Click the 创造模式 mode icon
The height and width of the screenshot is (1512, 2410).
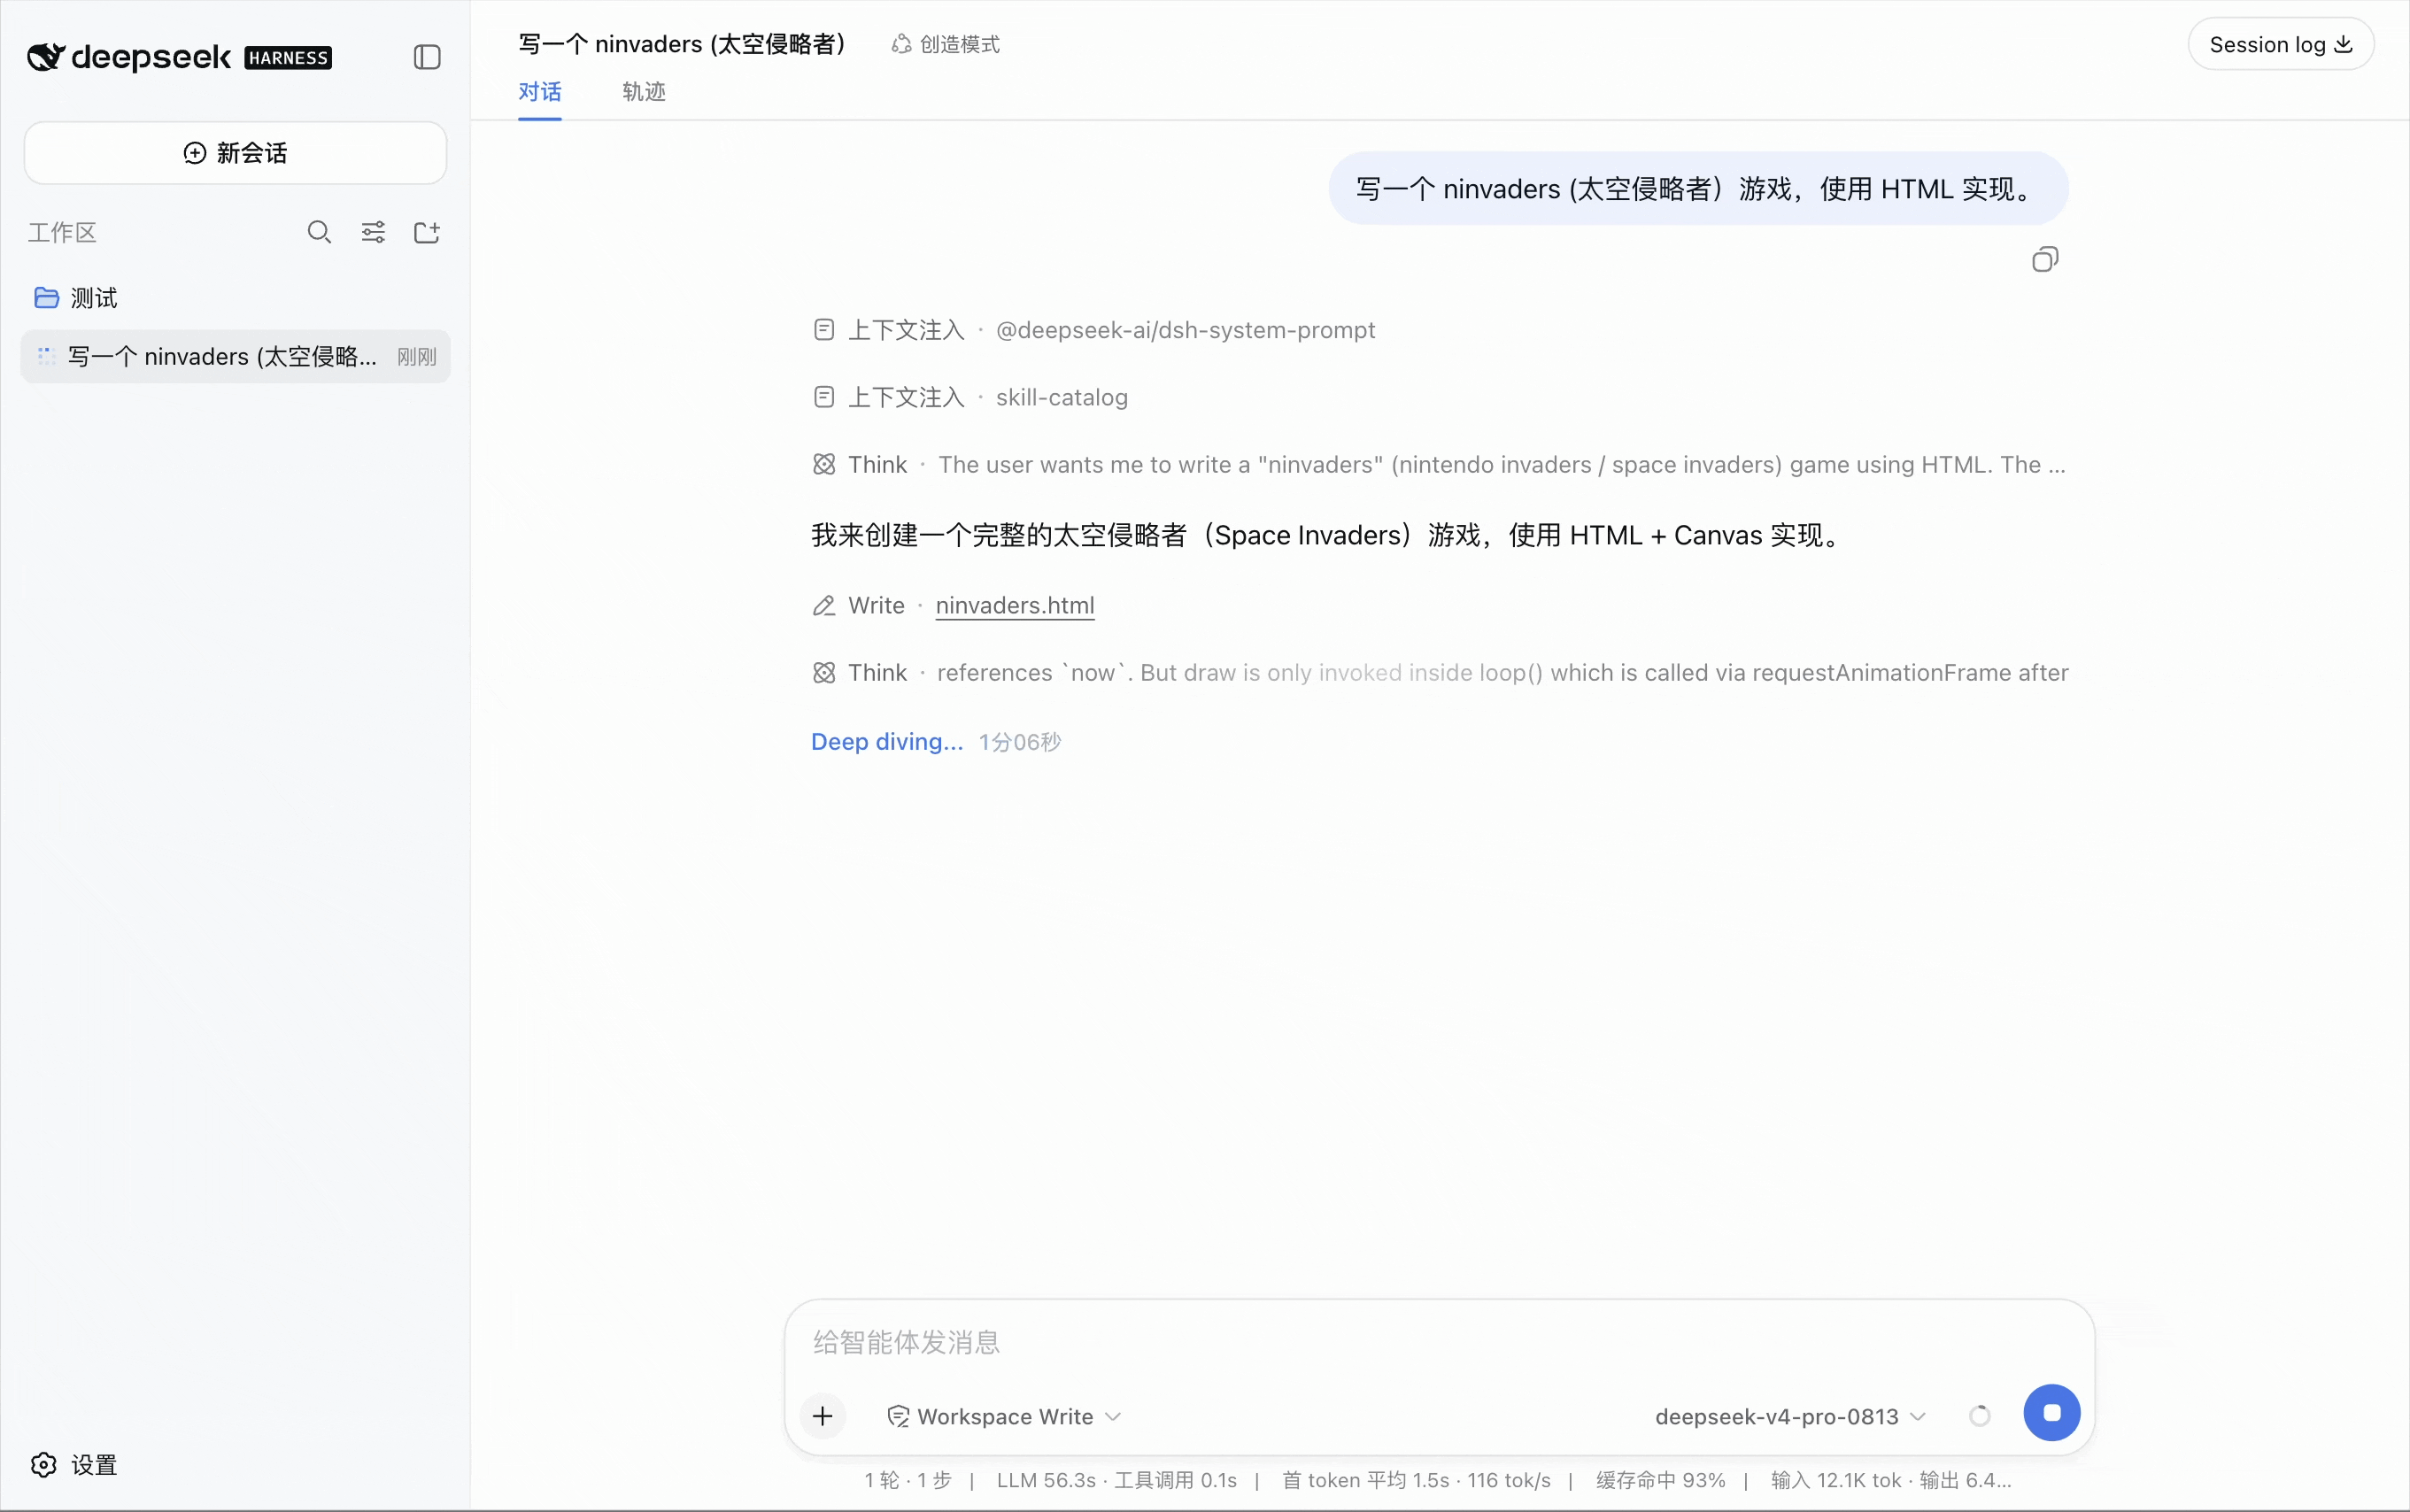tap(901, 44)
